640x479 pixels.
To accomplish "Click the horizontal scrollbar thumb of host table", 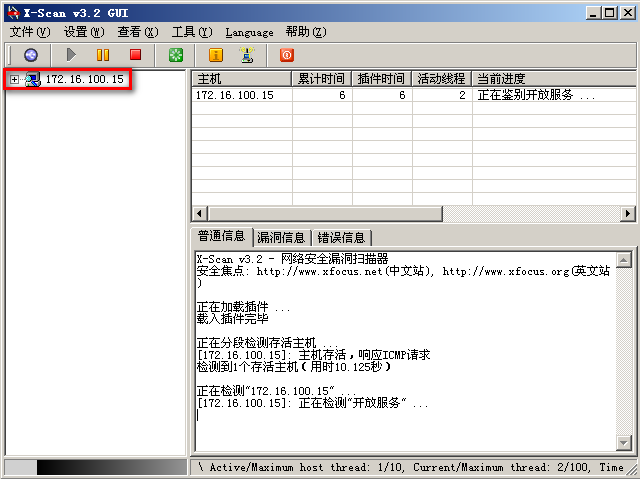I will (325, 213).
